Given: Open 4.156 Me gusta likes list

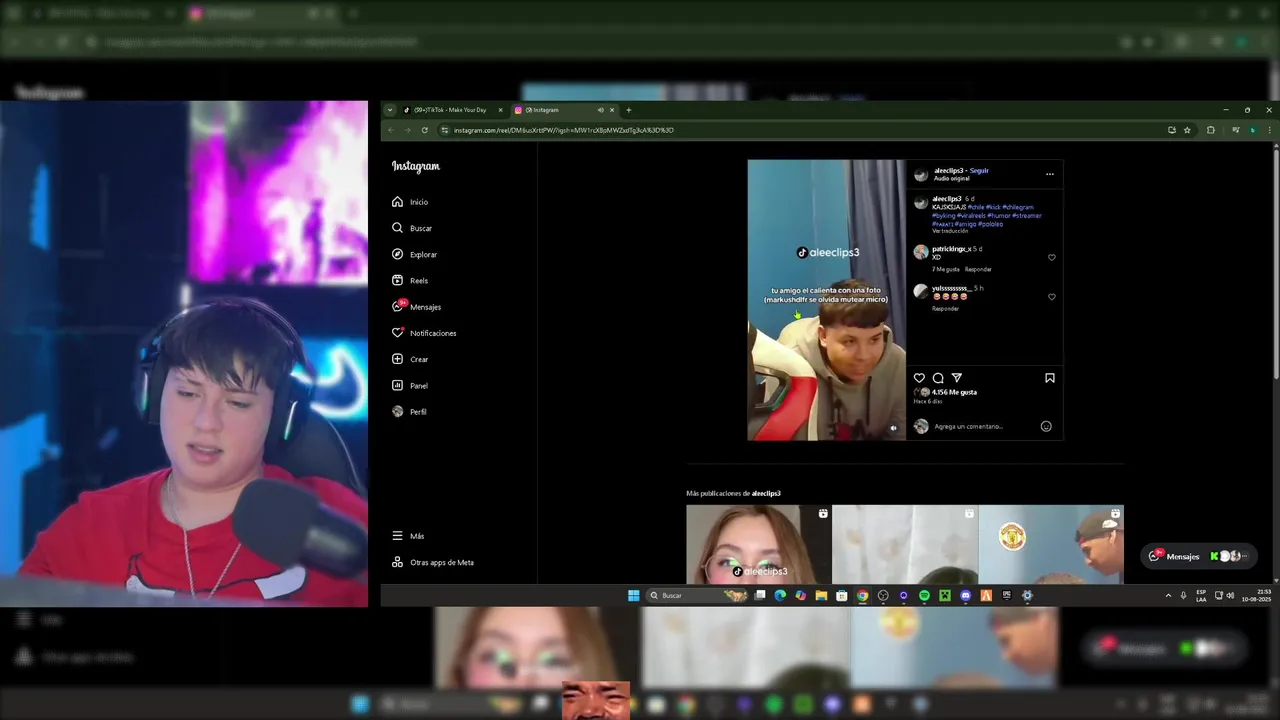Looking at the screenshot, I should pos(954,392).
